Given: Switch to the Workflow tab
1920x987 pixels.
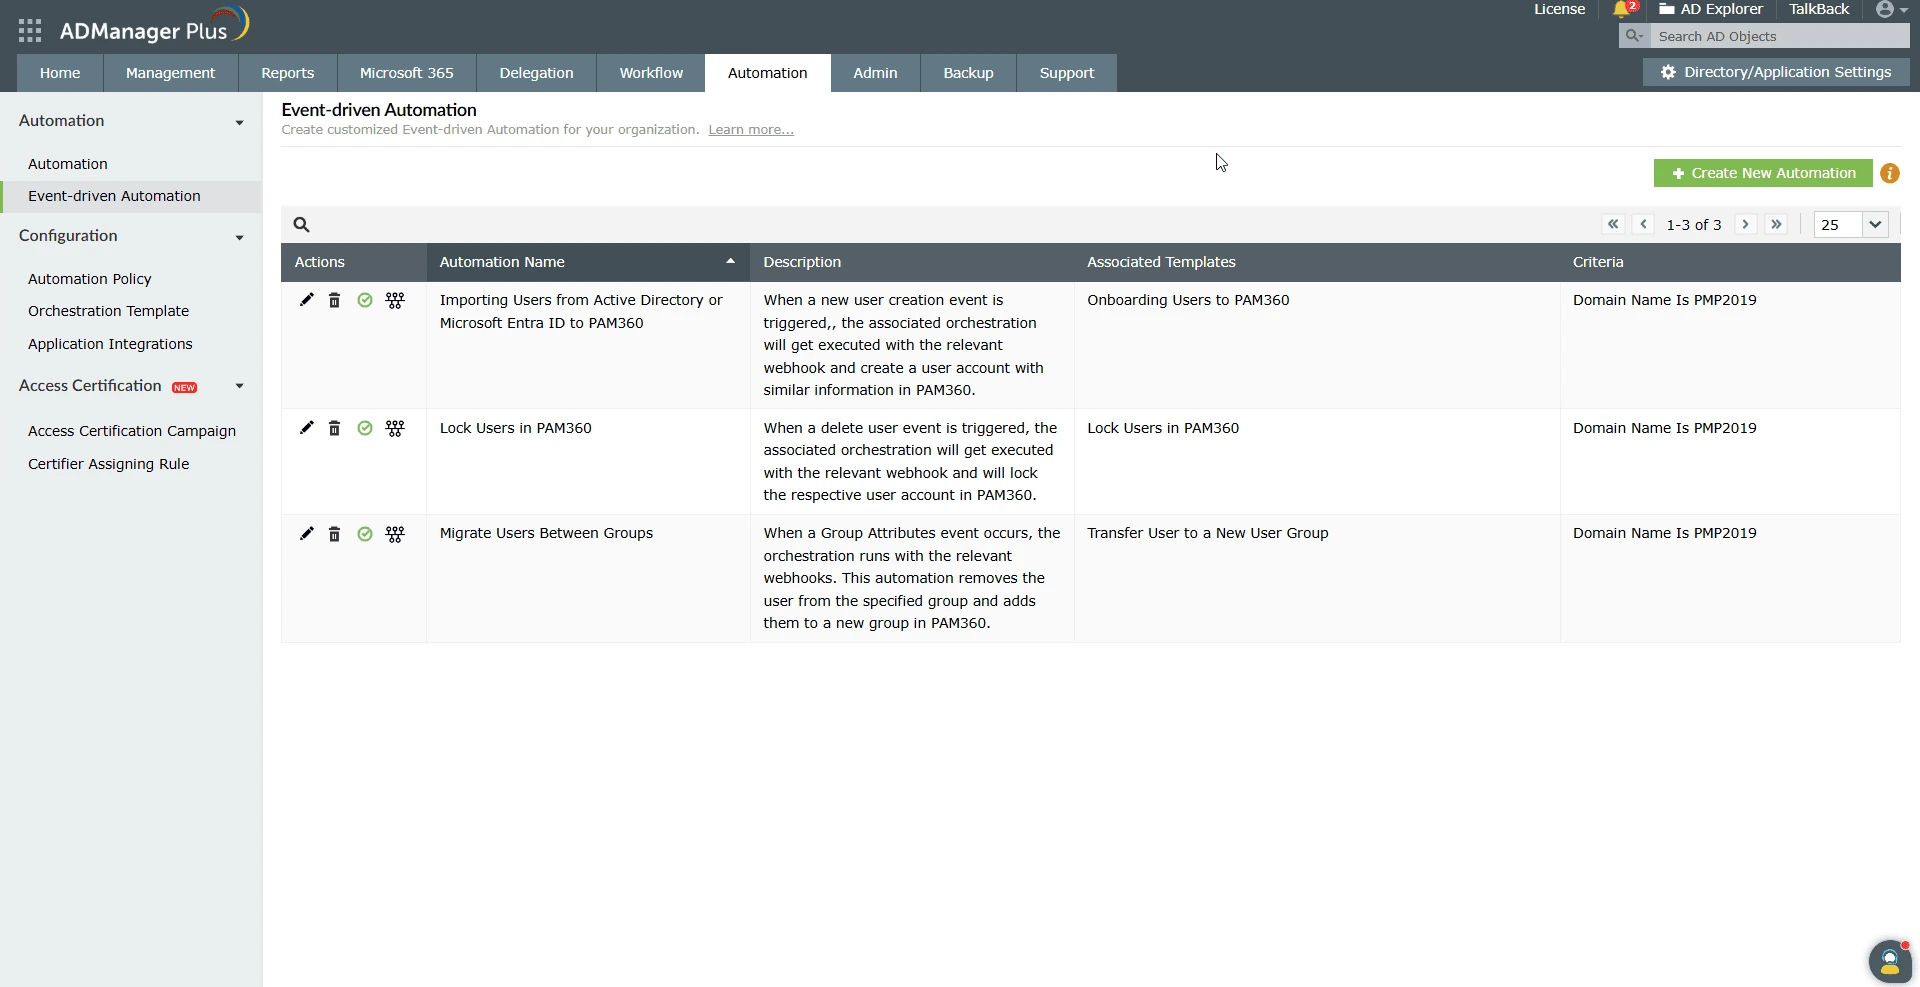Looking at the screenshot, I should (x=650, y=72).
